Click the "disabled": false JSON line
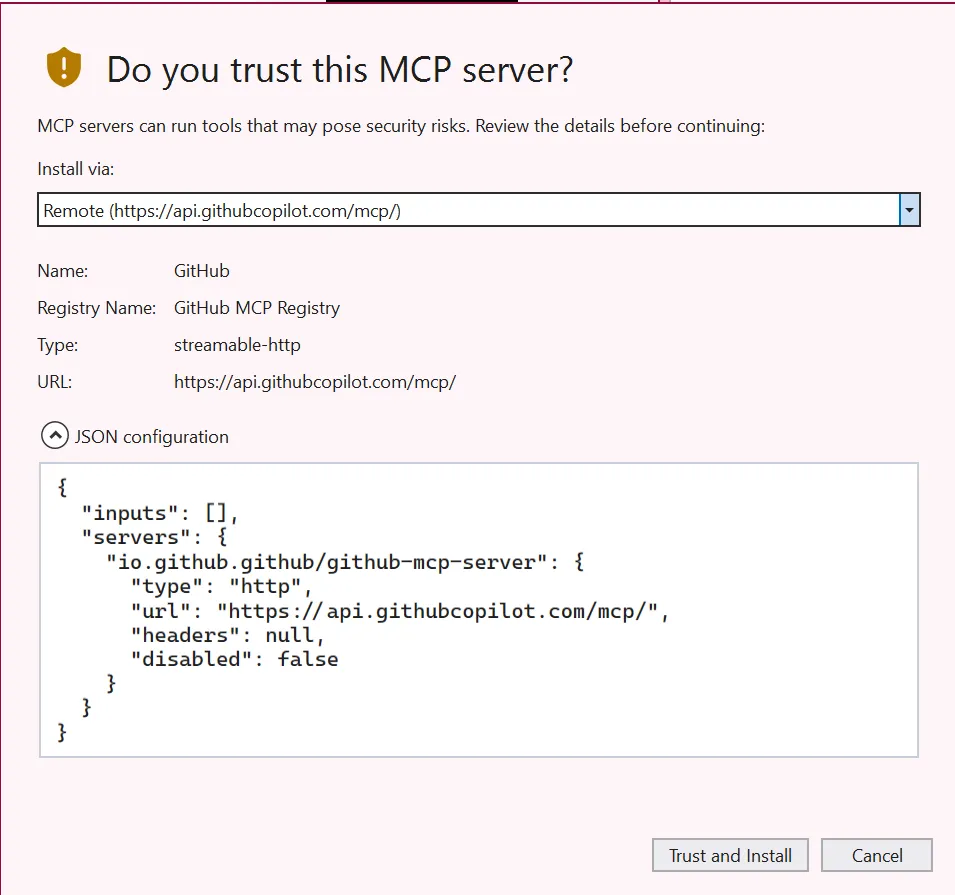 point(234,659)
